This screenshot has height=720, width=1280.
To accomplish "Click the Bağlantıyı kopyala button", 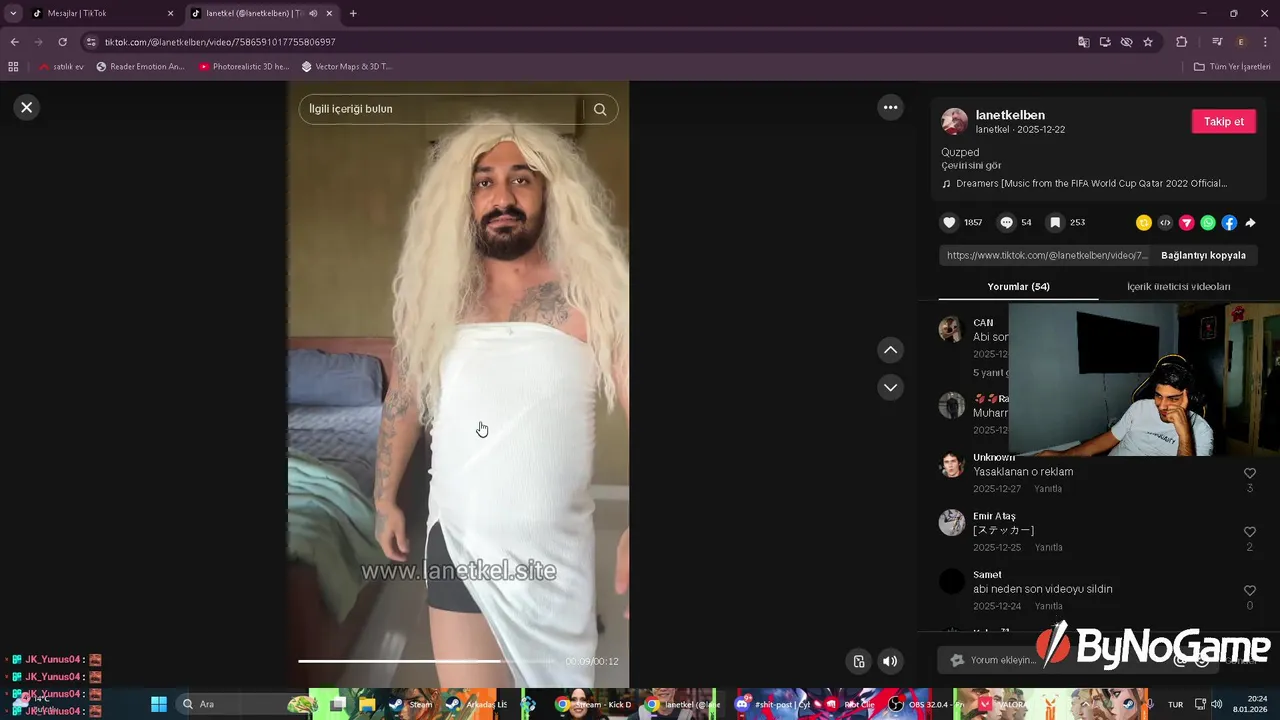I will 1203,255.
